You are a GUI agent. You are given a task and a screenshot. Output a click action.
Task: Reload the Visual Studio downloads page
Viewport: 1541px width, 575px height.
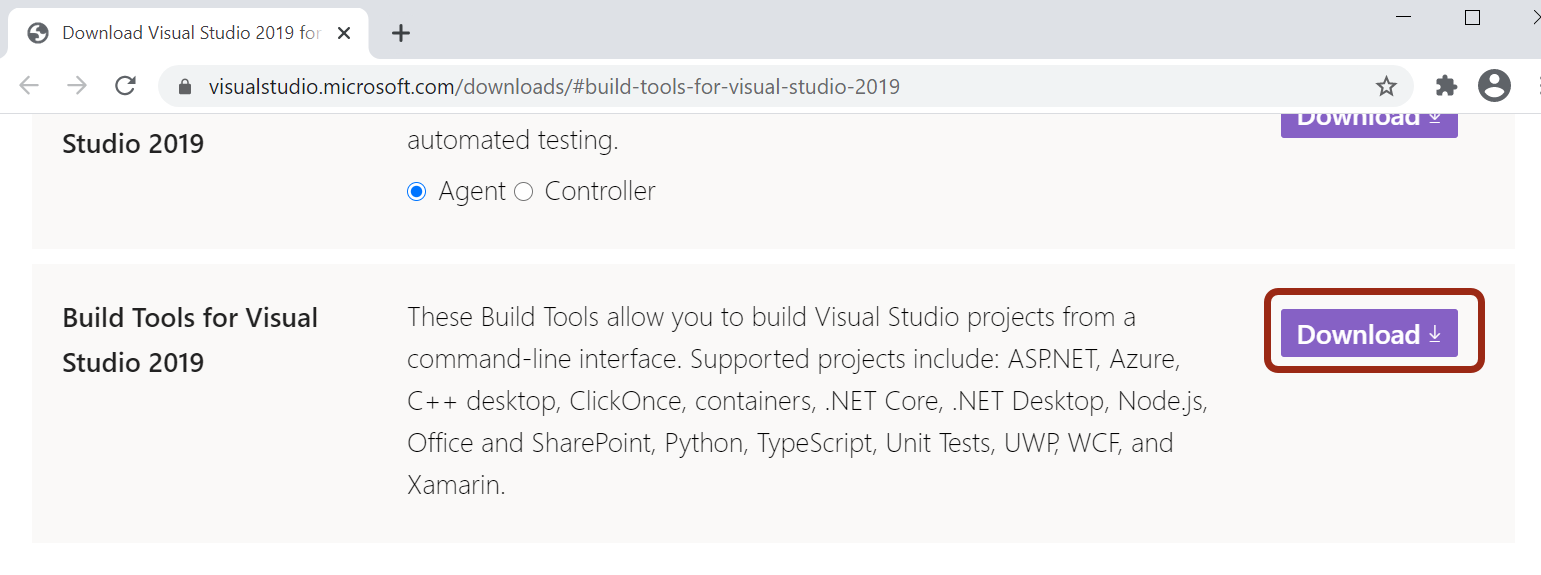click(x=125, y=86)
